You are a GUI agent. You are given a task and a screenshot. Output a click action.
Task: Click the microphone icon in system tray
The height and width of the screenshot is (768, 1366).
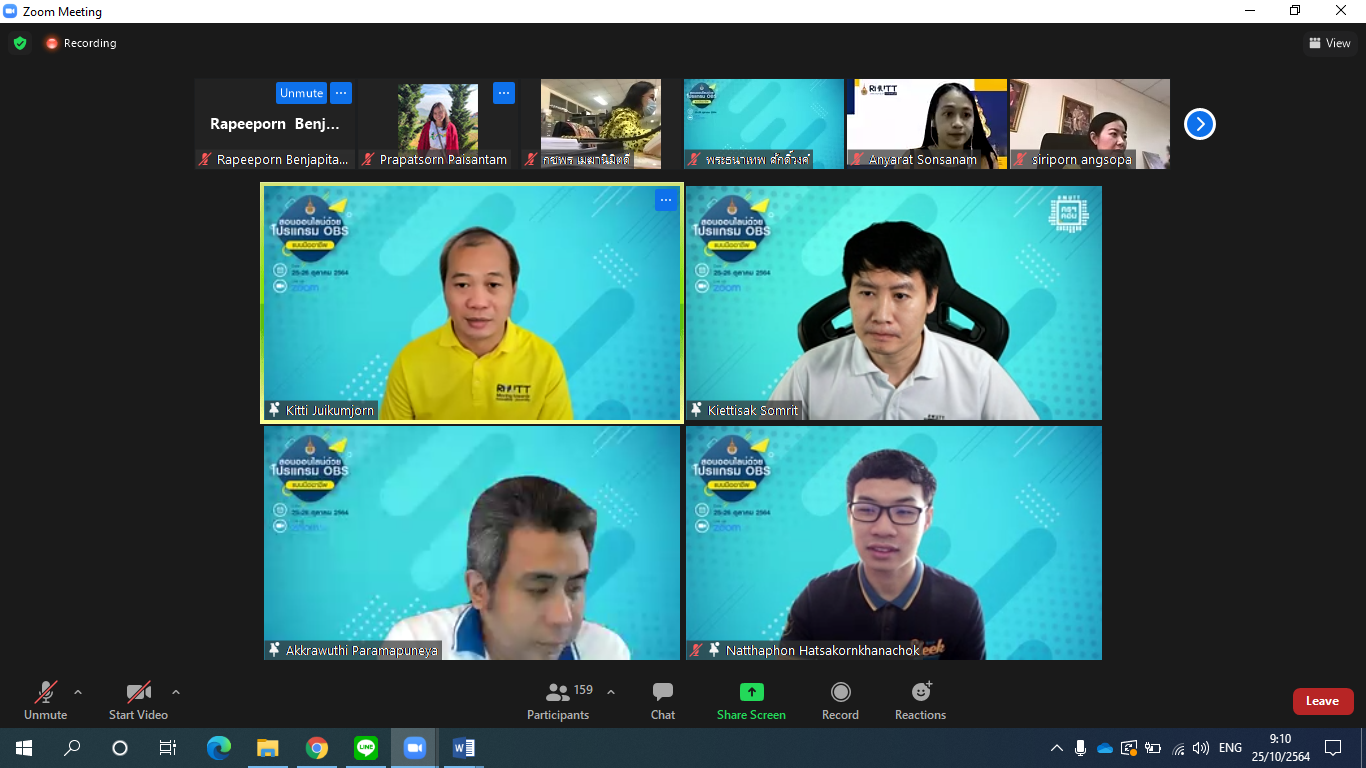click(x=1081, y=748)
